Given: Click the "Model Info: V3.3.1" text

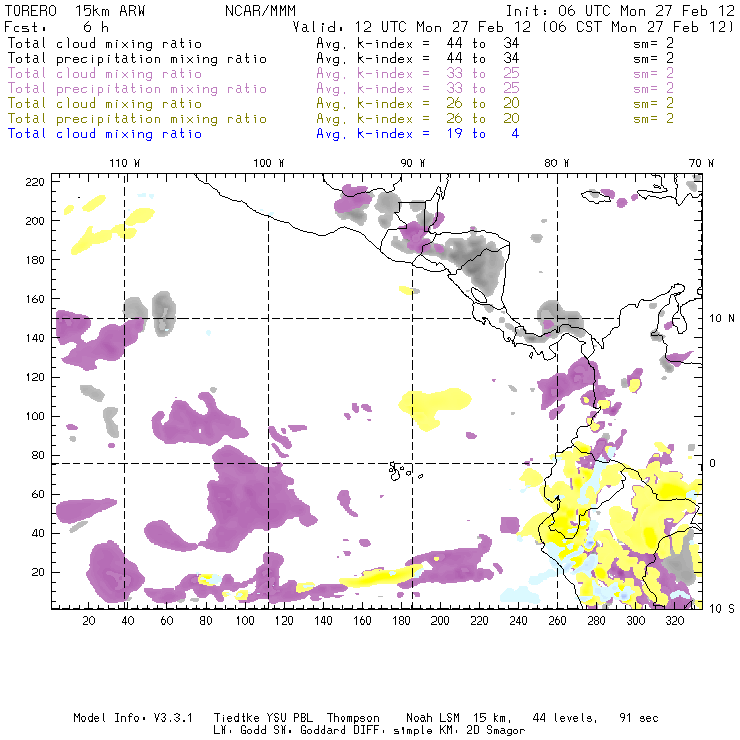Looking at the screenshot, I should tap(133, 718).
